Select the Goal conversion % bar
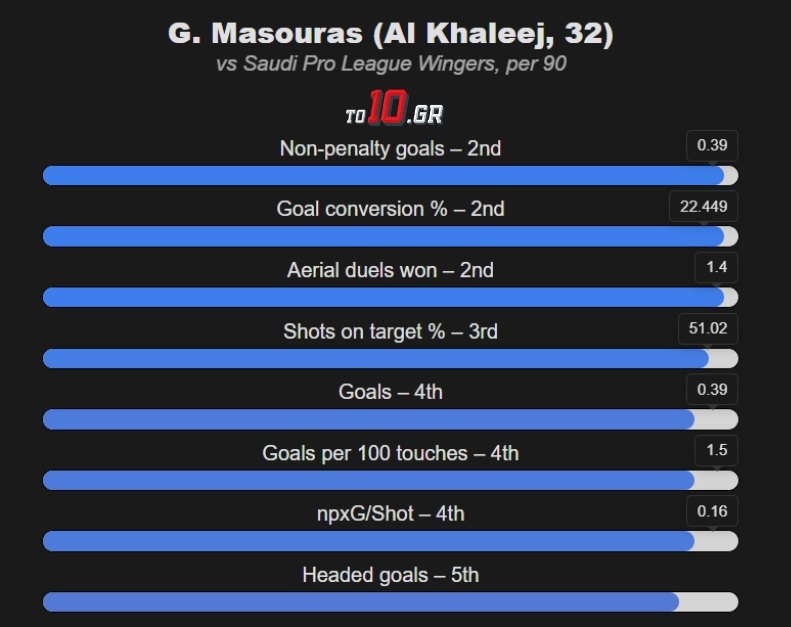The height and width of the screenshot is (627, 791). pyautogui.click(x=390, y=237)
